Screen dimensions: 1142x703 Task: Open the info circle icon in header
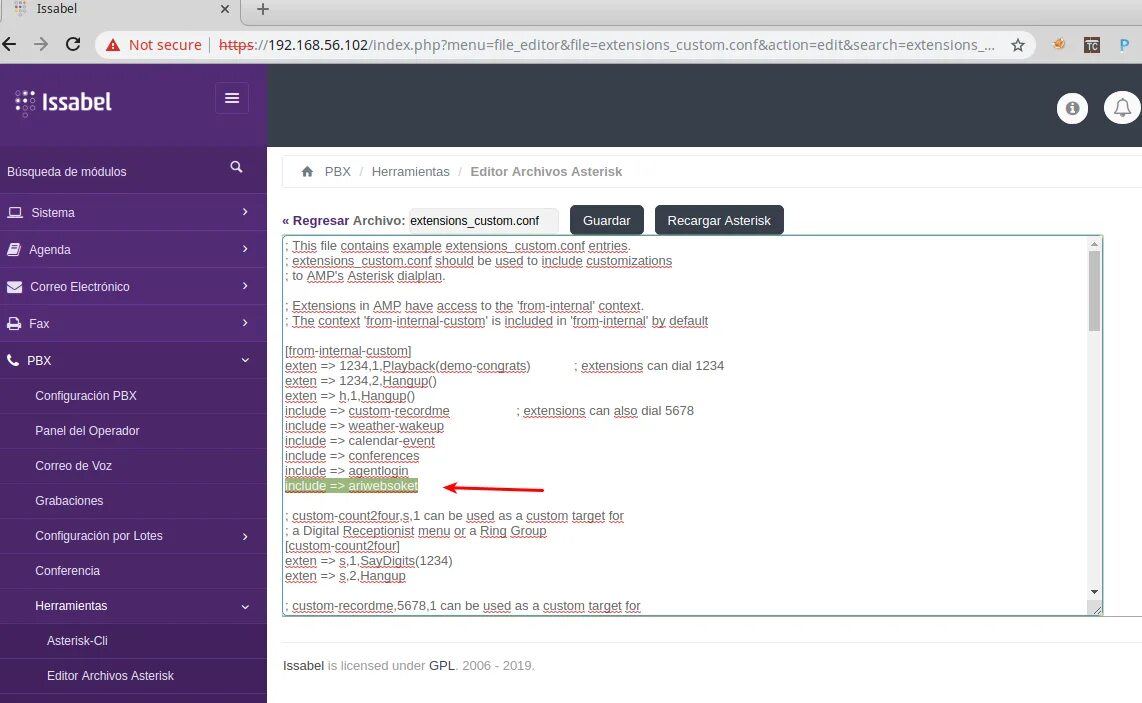[1072, 109]
